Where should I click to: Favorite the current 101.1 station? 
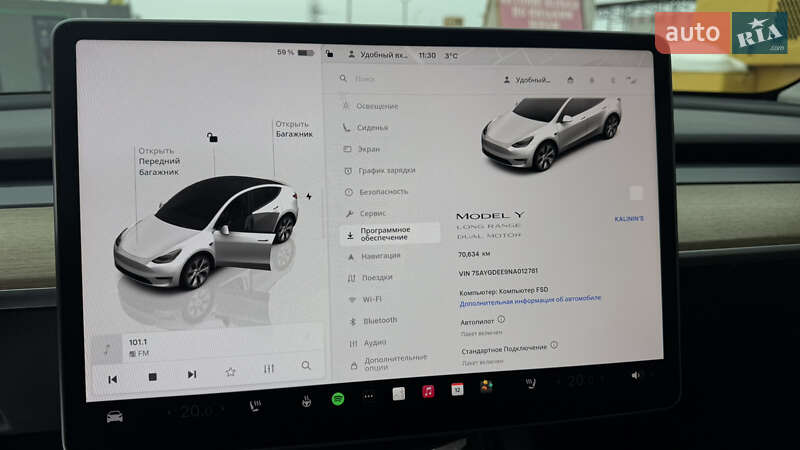pyautogui.click(x=230, y=371)
